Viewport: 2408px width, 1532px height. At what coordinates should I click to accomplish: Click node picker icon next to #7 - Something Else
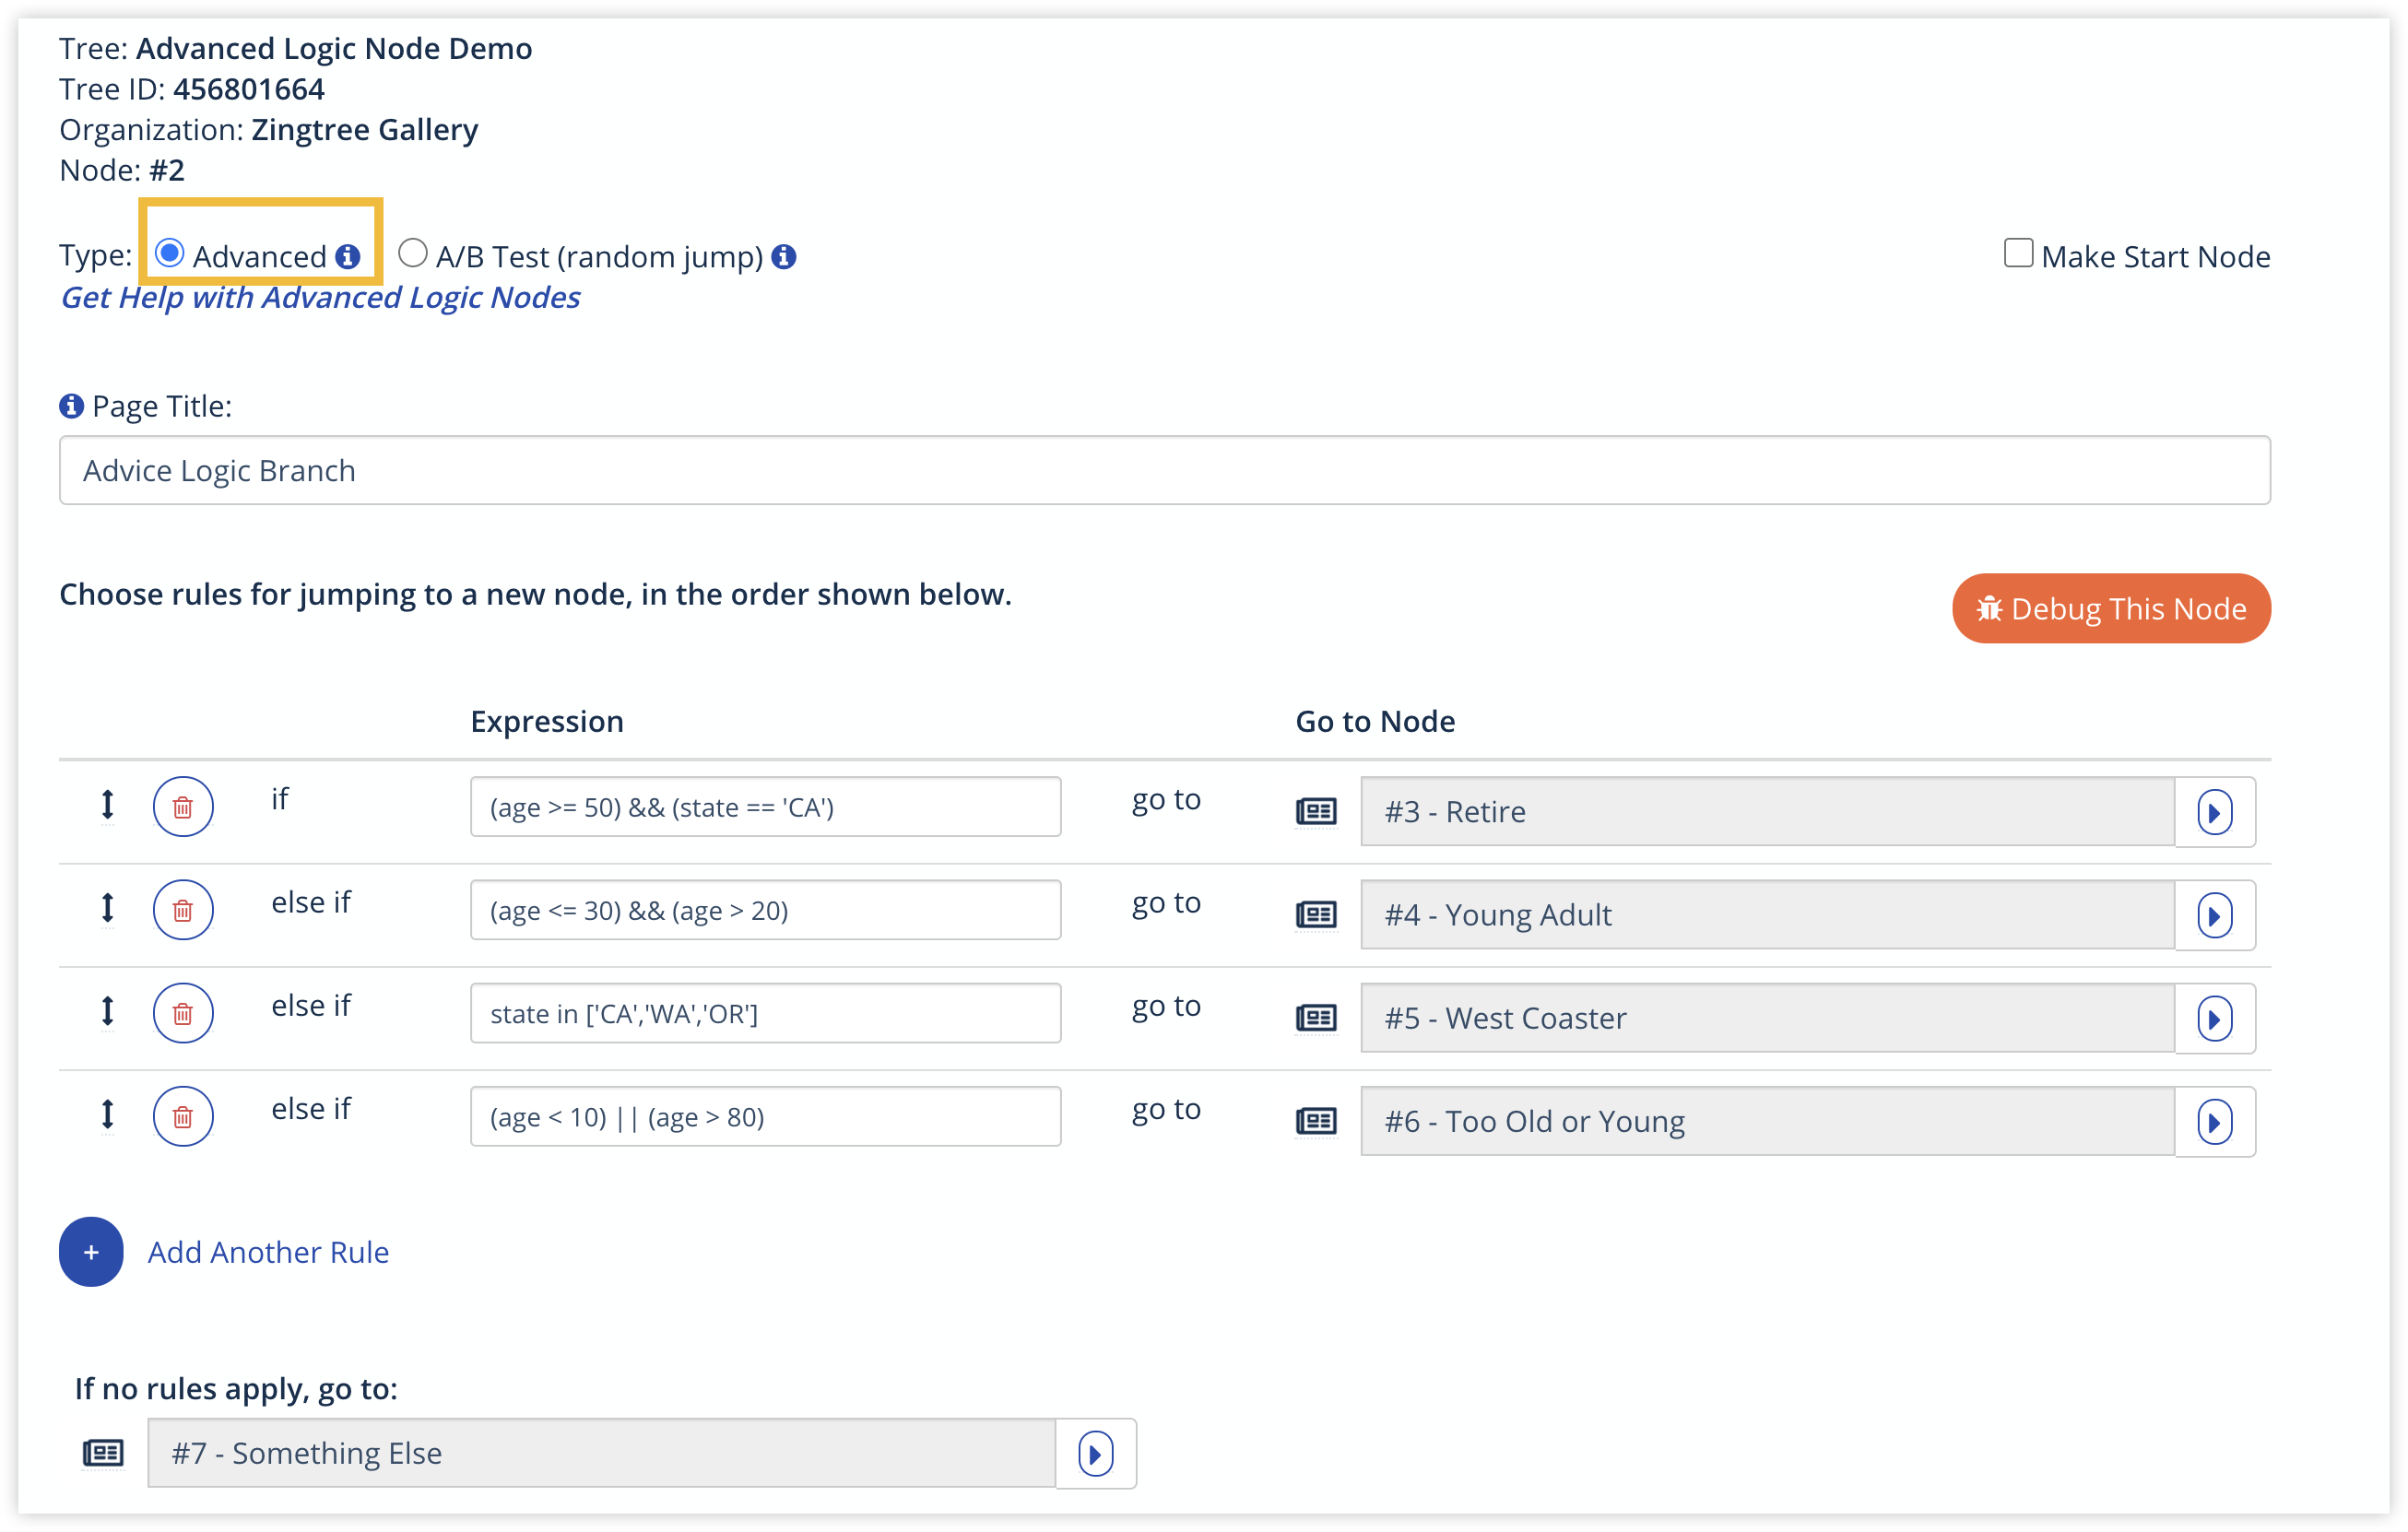click(103, 1453)
